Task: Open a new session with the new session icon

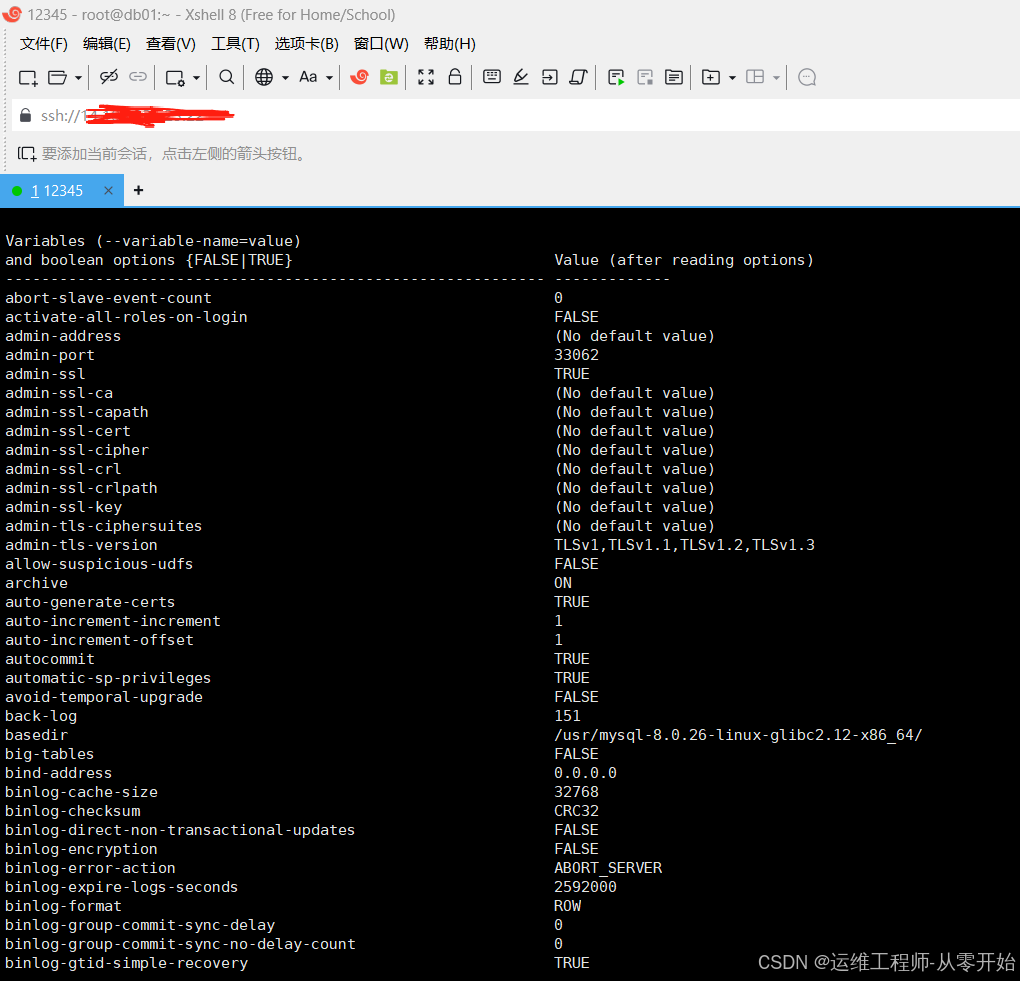Action: (x=28, y=77)
